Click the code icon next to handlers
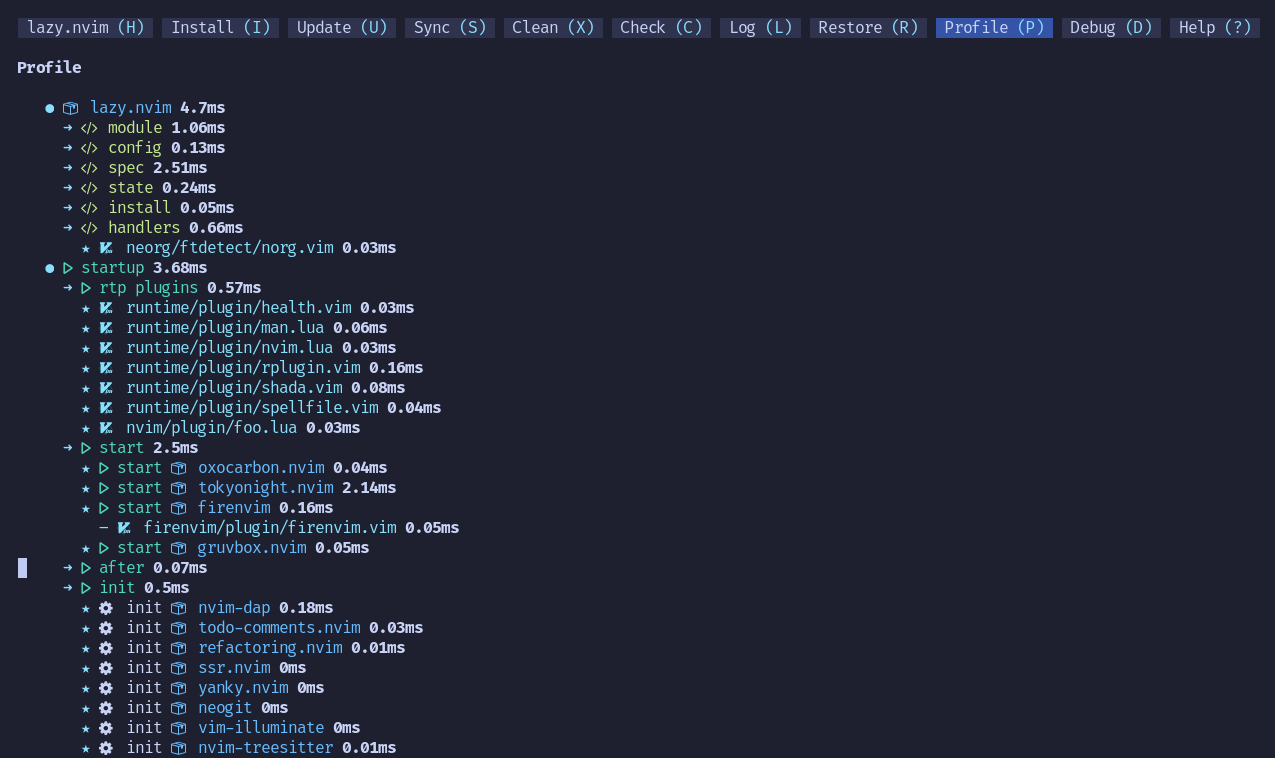 tap(89, 228)
